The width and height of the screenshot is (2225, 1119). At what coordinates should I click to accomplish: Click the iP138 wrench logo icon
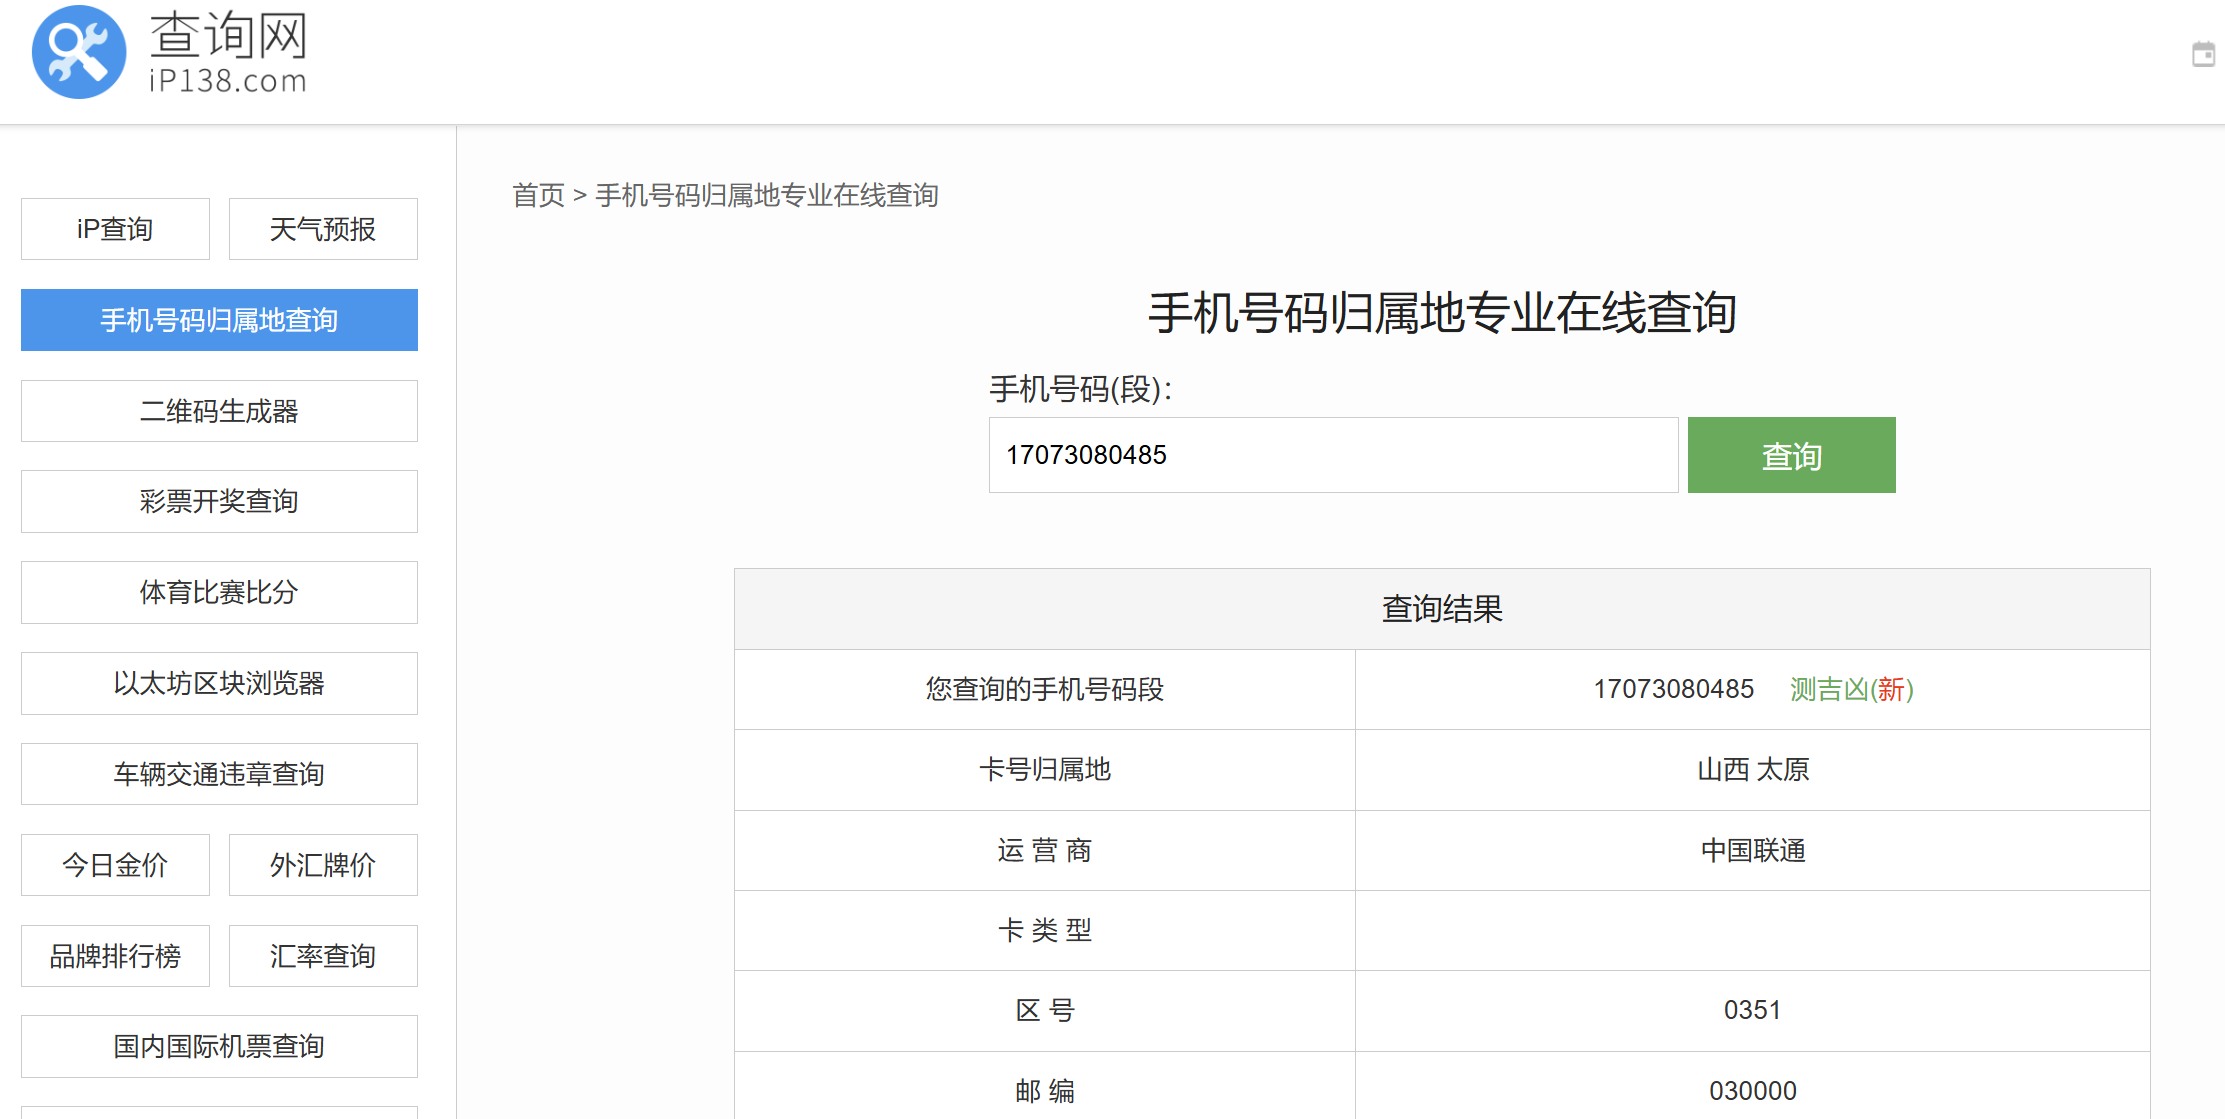(x=79, y=52)
